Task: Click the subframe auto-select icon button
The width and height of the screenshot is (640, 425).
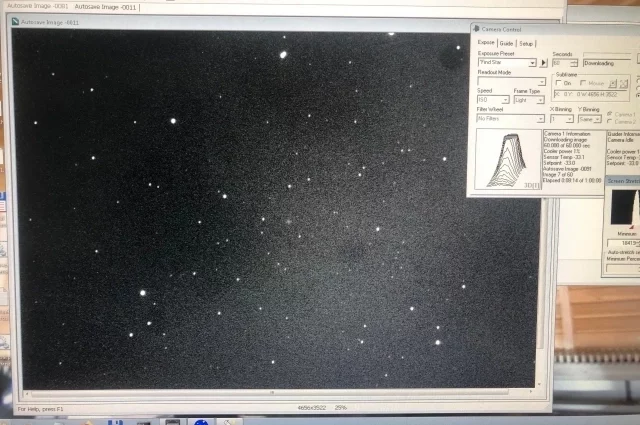Action: (x=614, y=83)
